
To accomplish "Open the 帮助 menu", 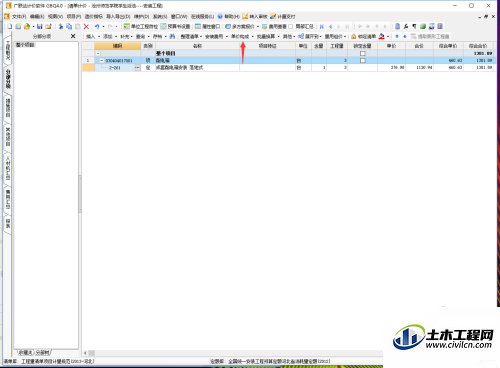I will 229,16.
